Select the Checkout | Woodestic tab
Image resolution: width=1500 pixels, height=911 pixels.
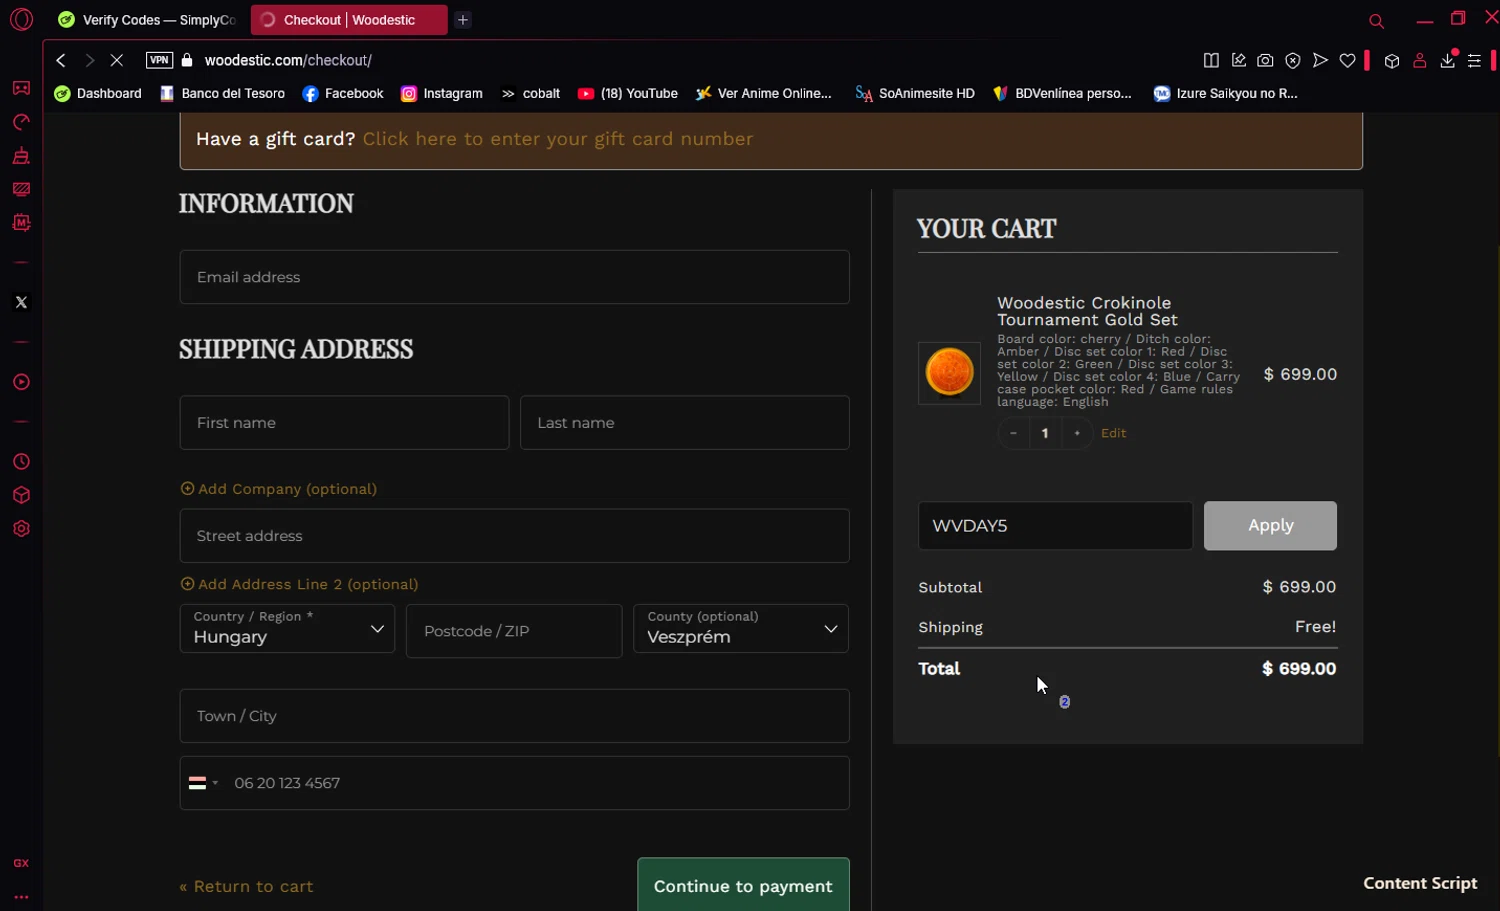(x=348, y=20)
